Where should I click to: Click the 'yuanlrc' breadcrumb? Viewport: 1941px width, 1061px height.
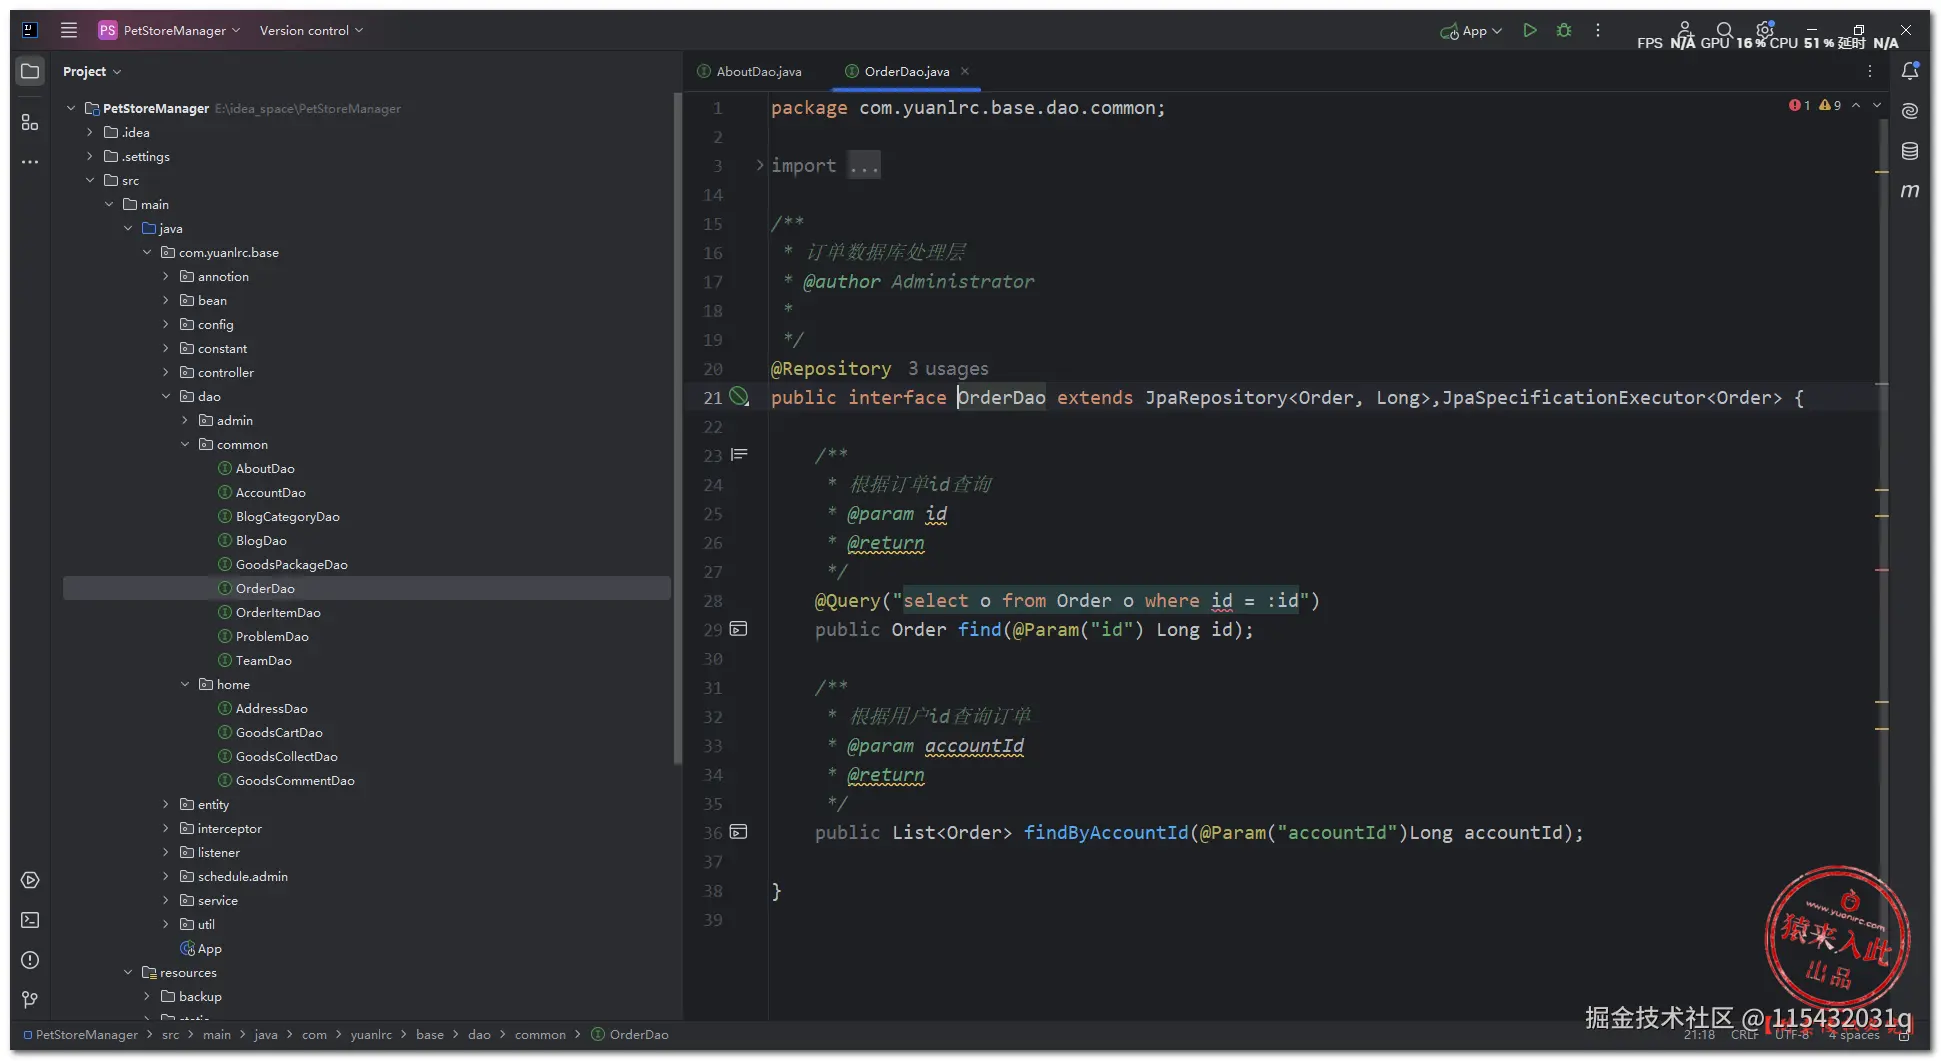371,1034
